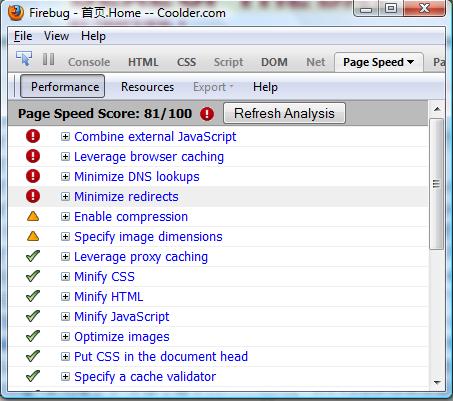The image size is (453, 401).
Task: Click the Firebug inspect element icon
Action: click(x=24, y=59)
